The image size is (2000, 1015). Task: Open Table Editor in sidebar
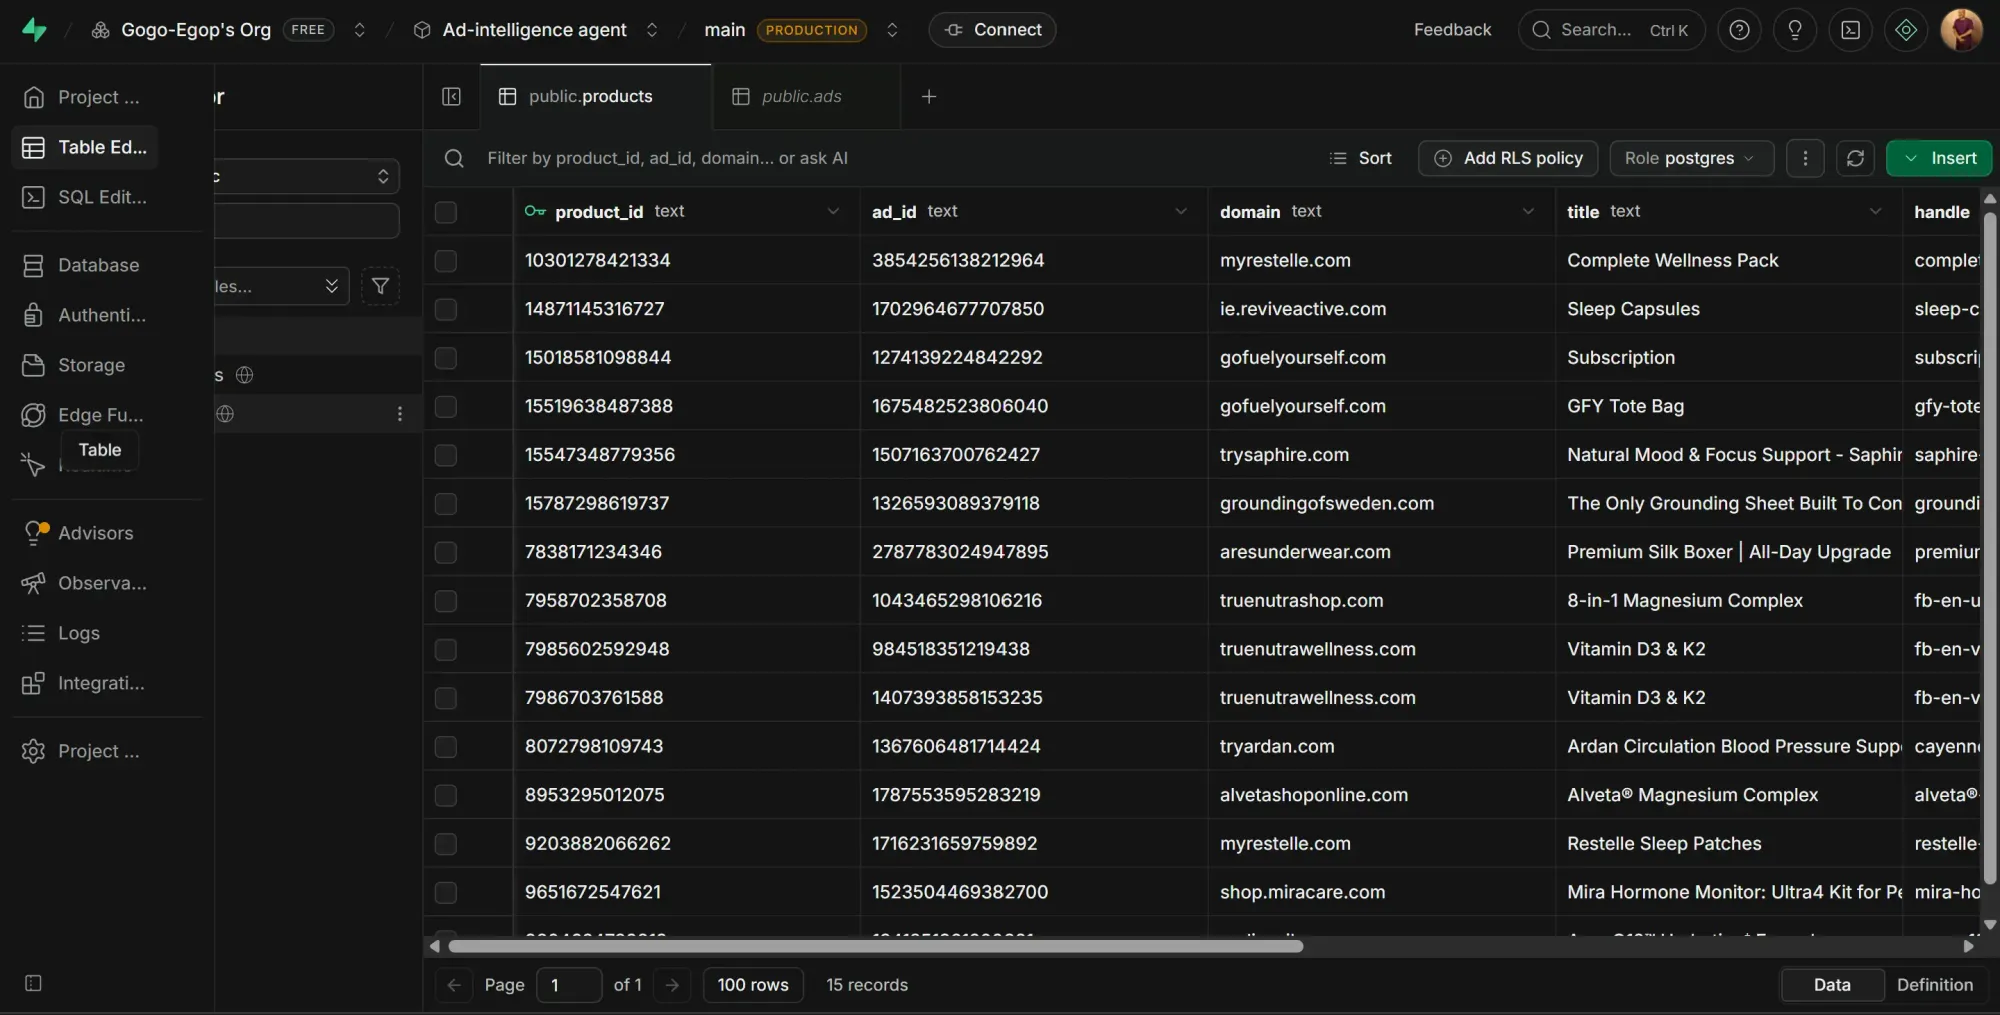[84, 147]
